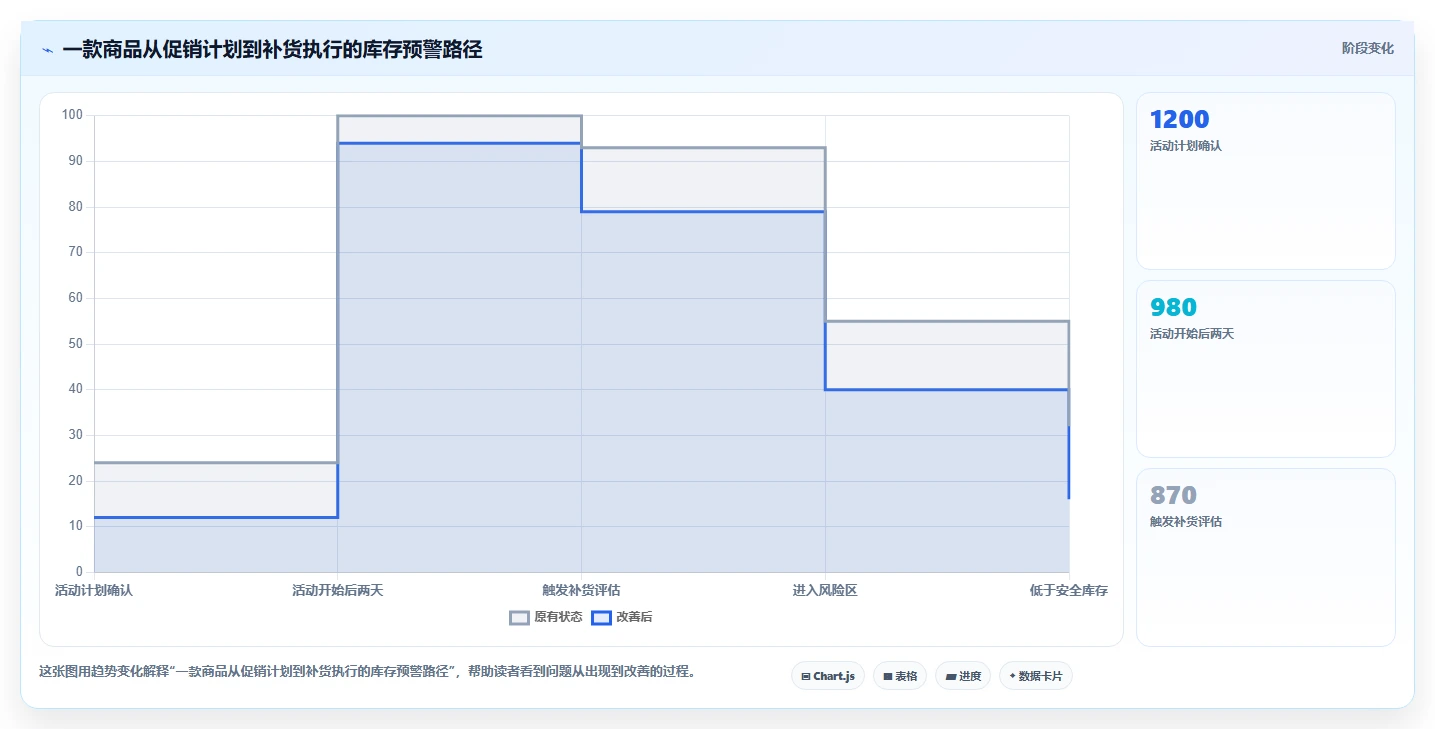
Task: Click the chart title about 库存预警路径
Action: 272,50
